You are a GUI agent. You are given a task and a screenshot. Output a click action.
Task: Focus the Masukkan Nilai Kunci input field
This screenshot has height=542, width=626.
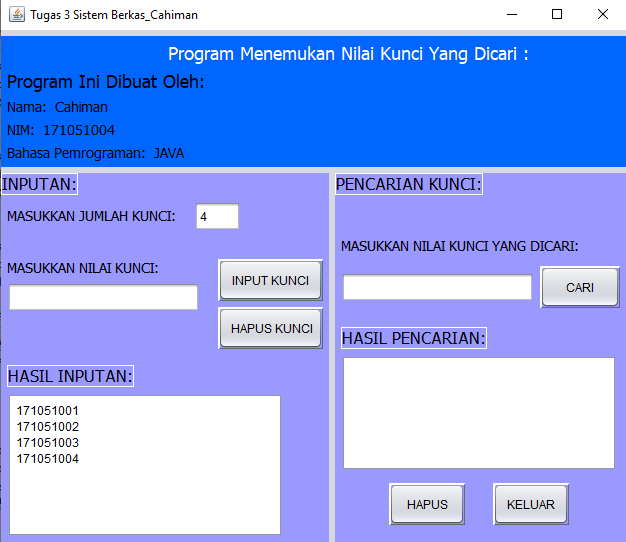[103, 297]
